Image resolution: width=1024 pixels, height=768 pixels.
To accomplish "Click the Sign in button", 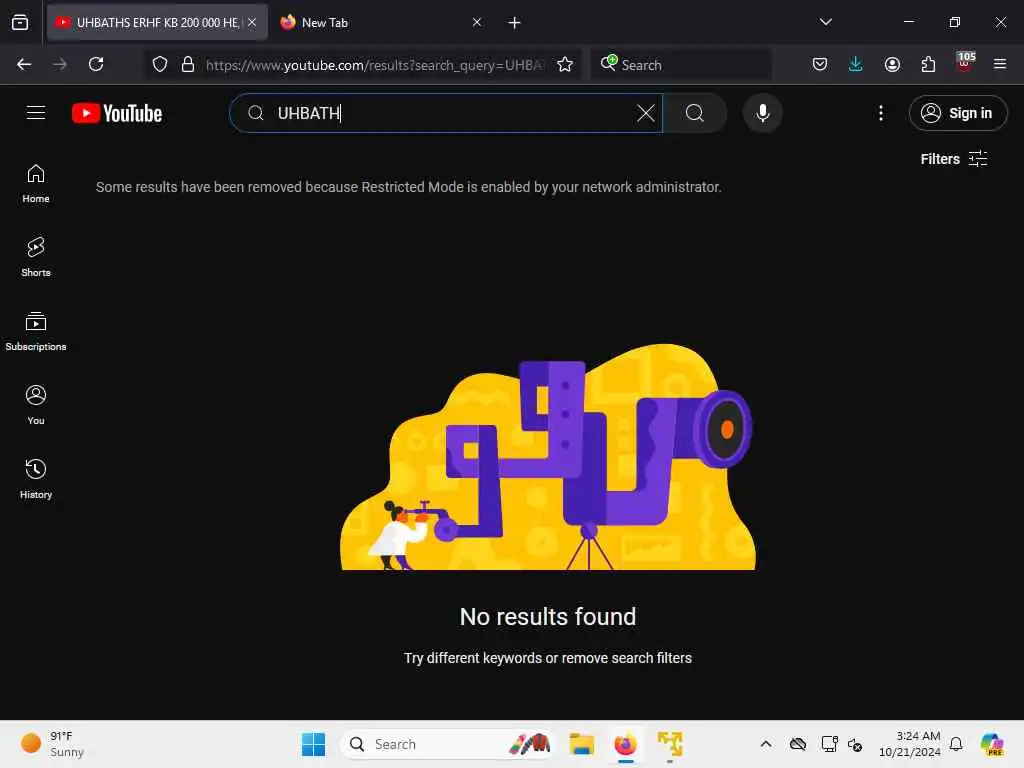I will click(x=957, y=113).
